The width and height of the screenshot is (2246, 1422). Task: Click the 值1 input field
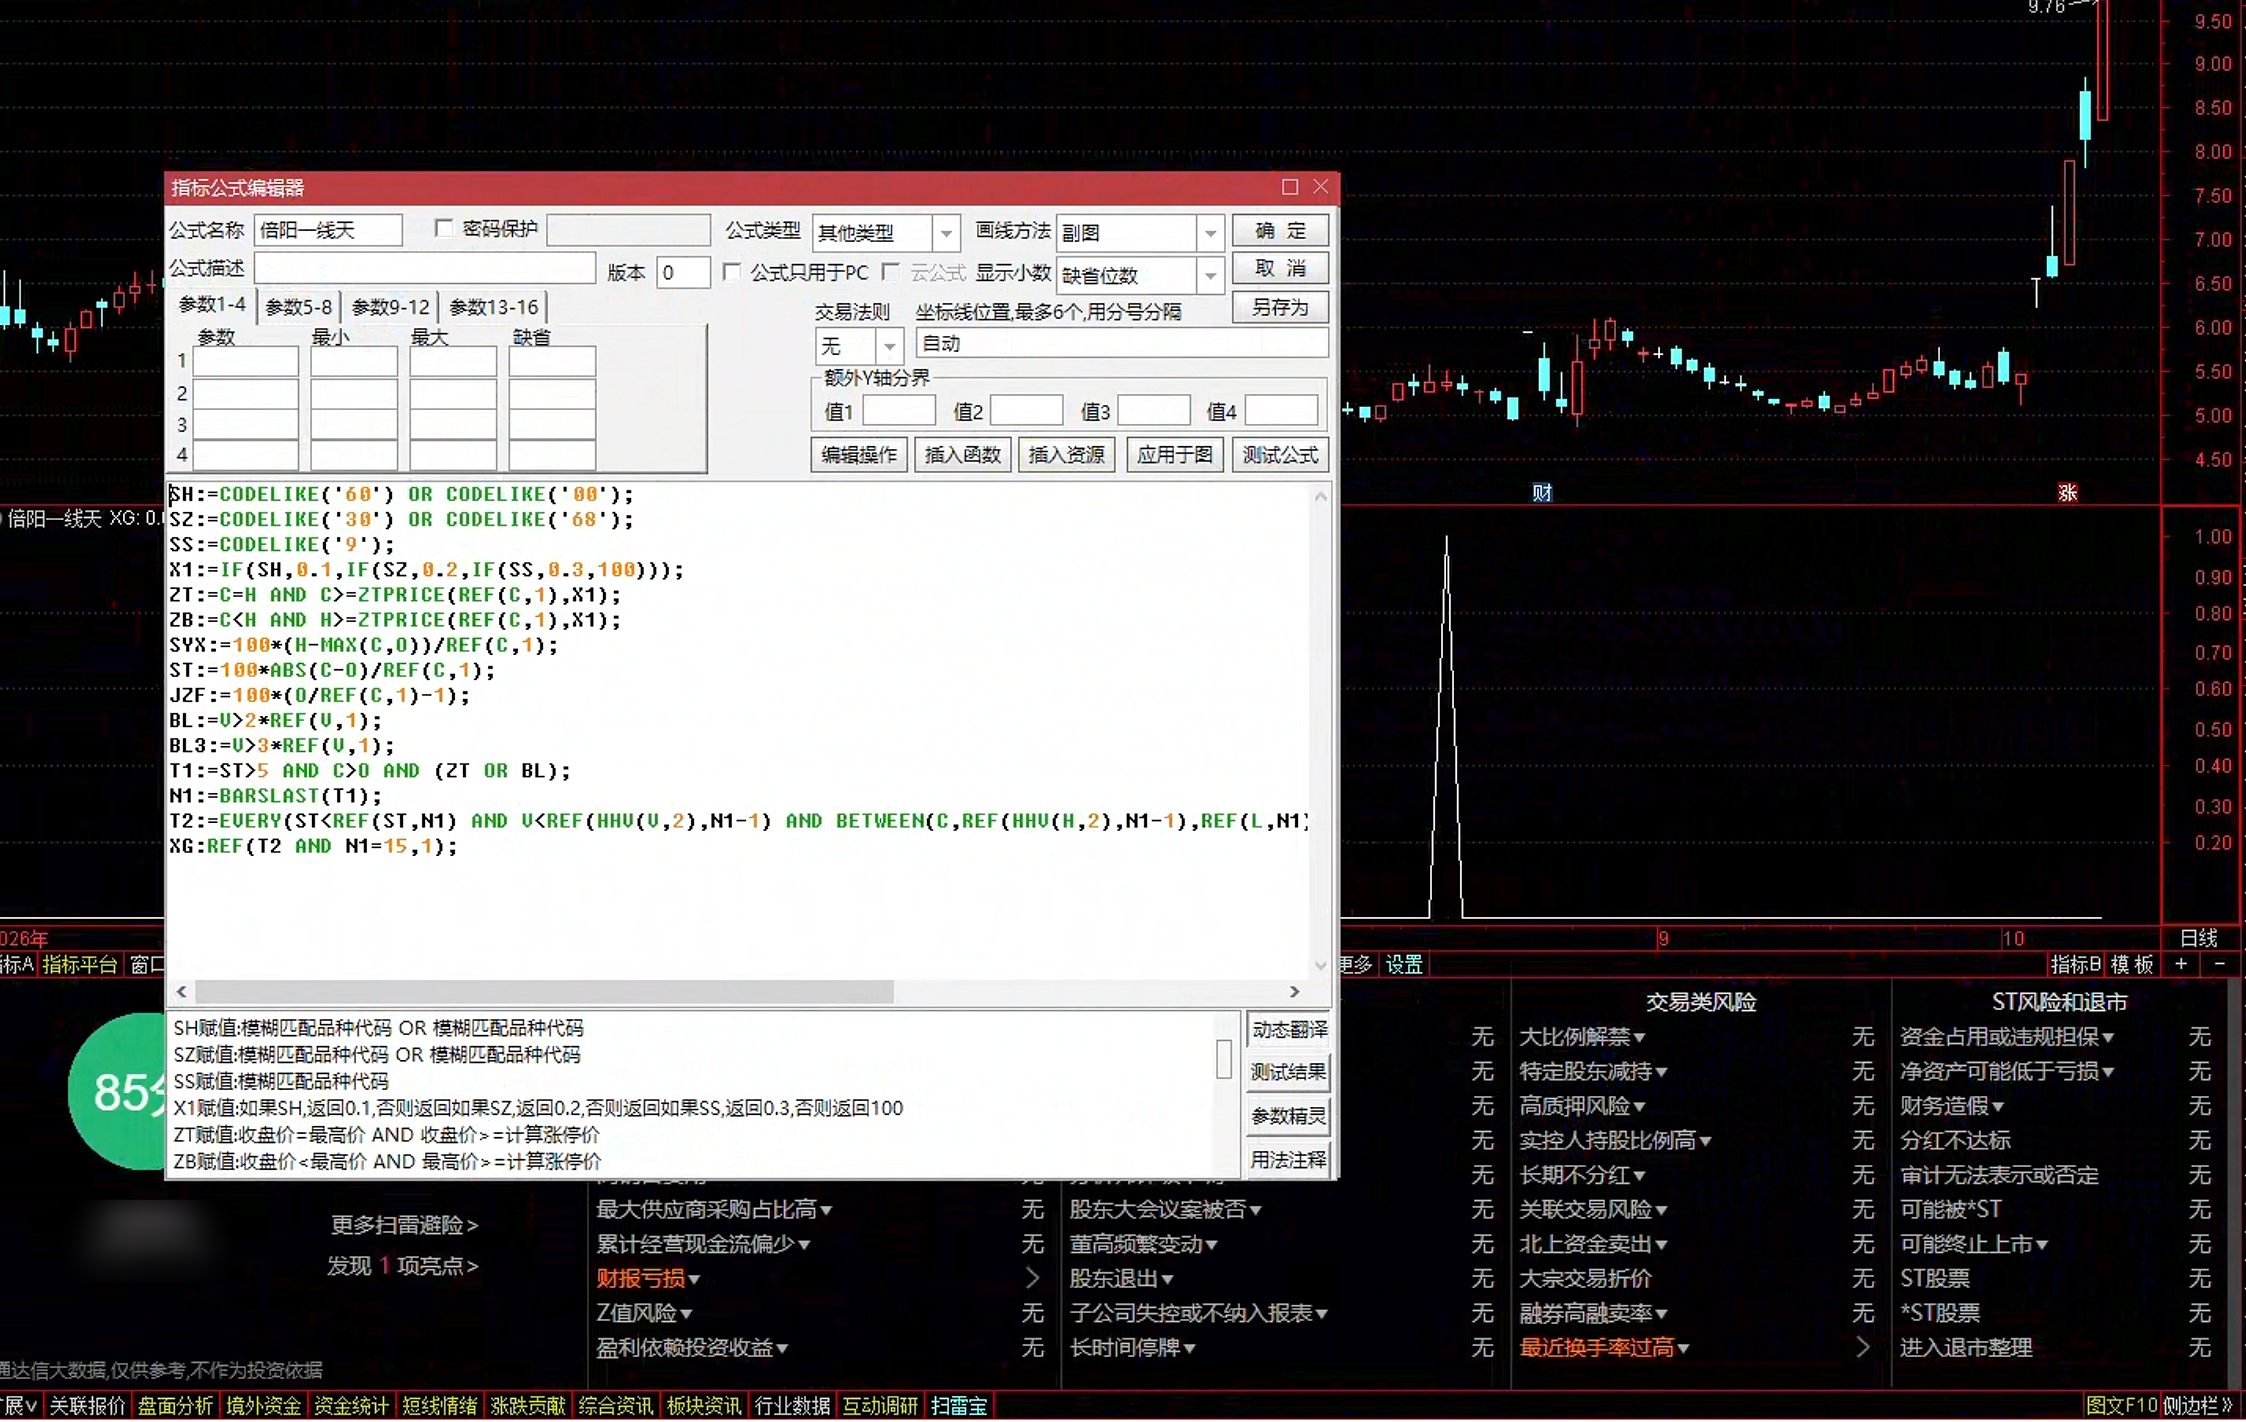(899, 411)
